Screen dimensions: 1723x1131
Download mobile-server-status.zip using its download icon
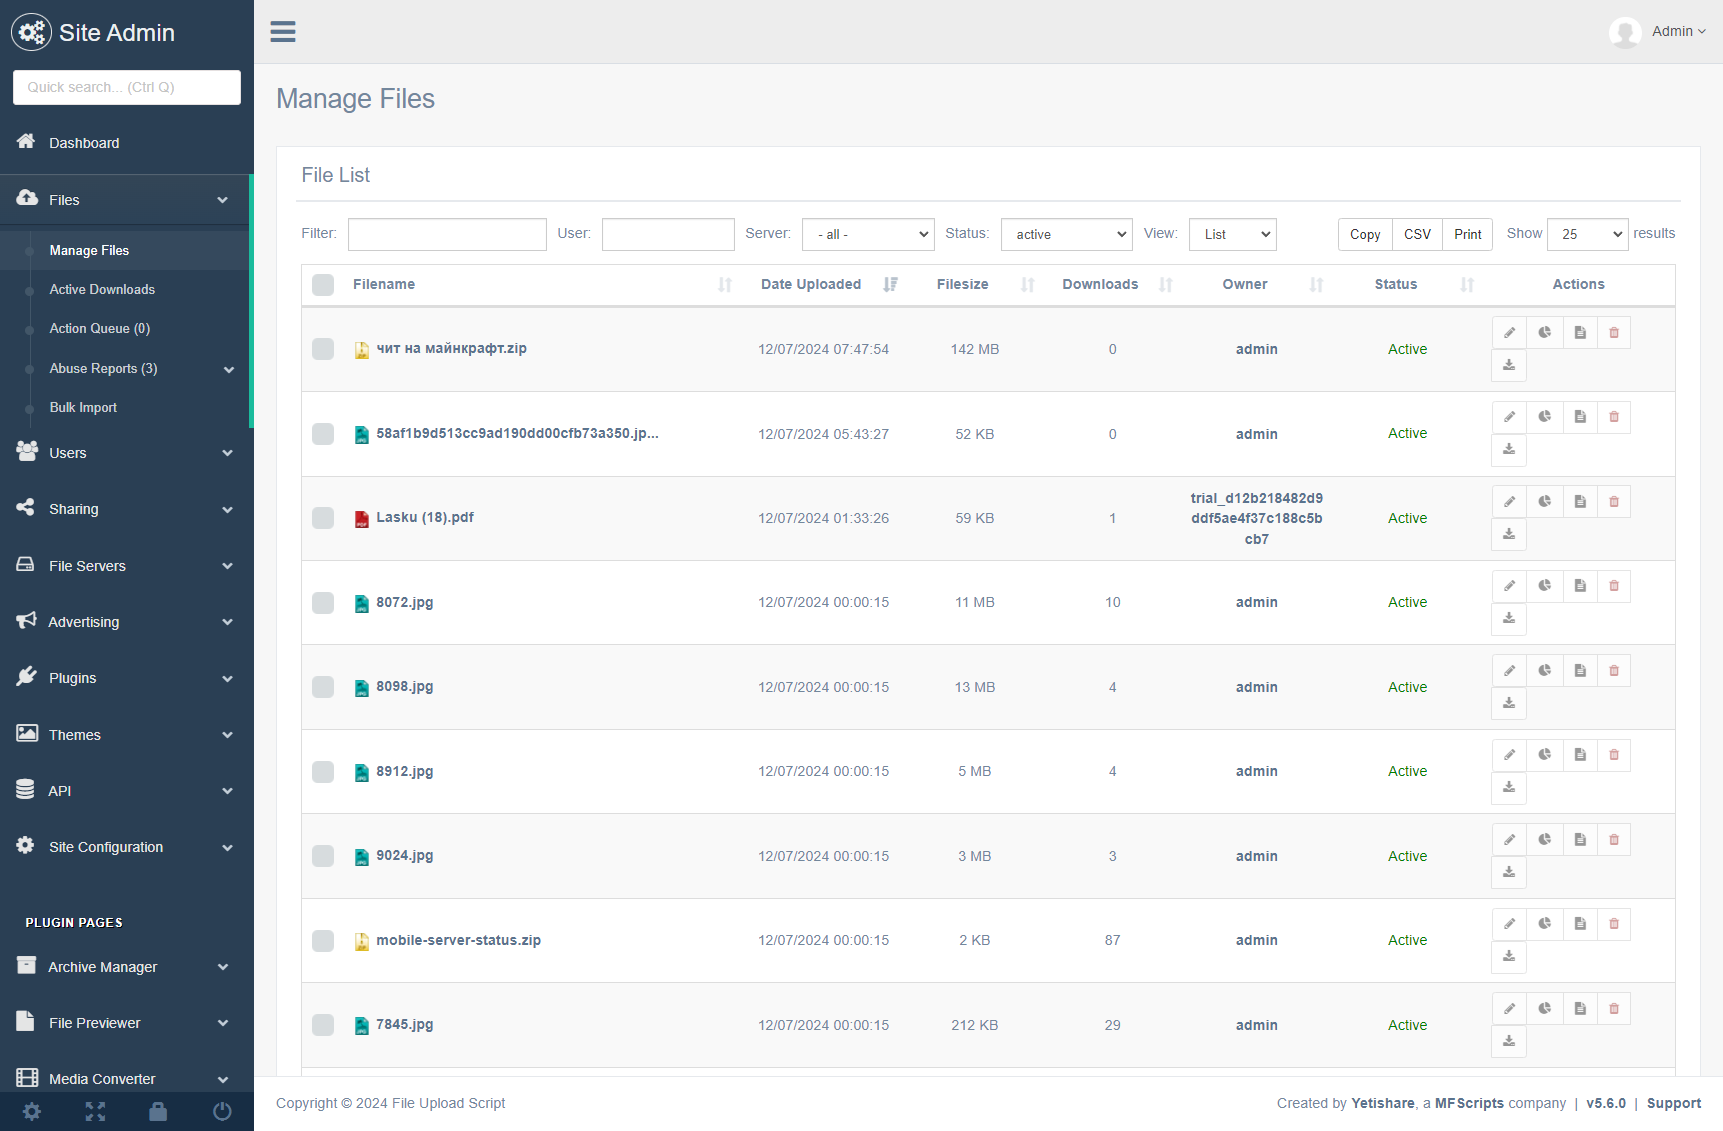[x=1509, y=957]
